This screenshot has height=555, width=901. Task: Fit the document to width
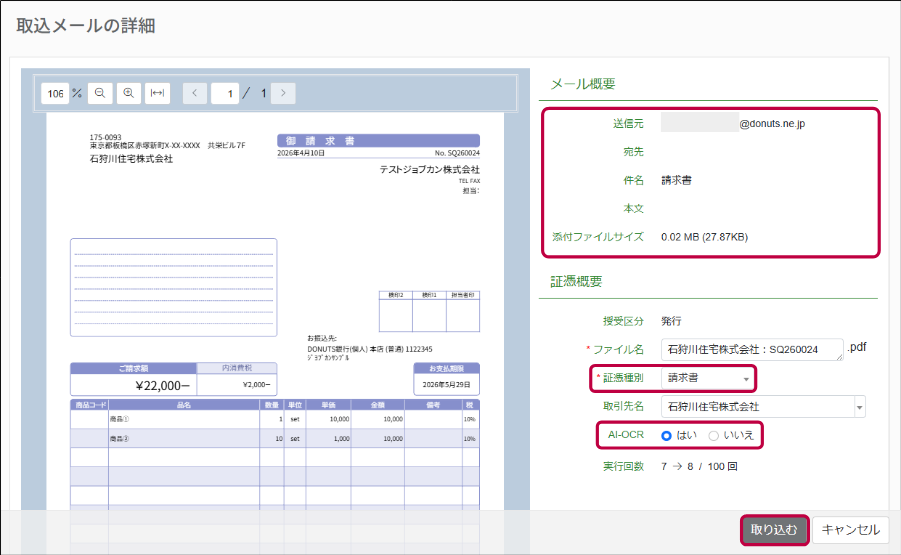pos(157,93)
